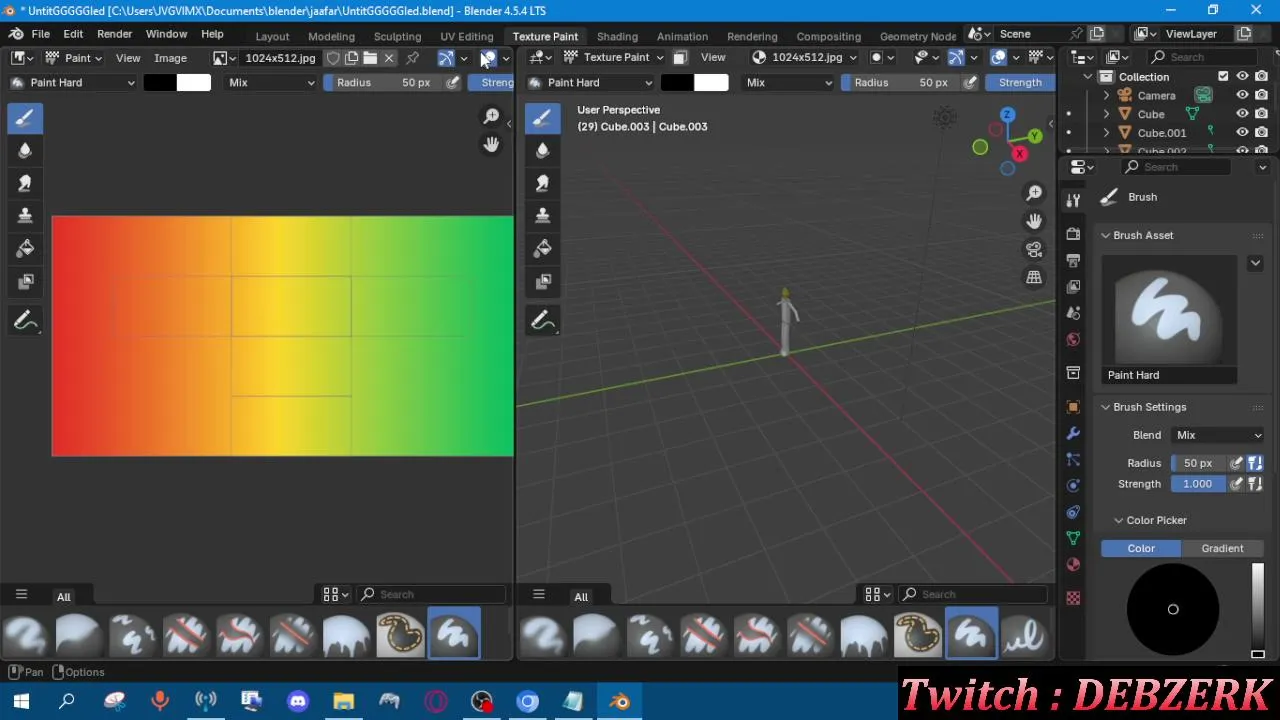Click the pan hand icon in 3D viewport
This screenshot has height=720, width=1280.
click(x=1034, y=221)
